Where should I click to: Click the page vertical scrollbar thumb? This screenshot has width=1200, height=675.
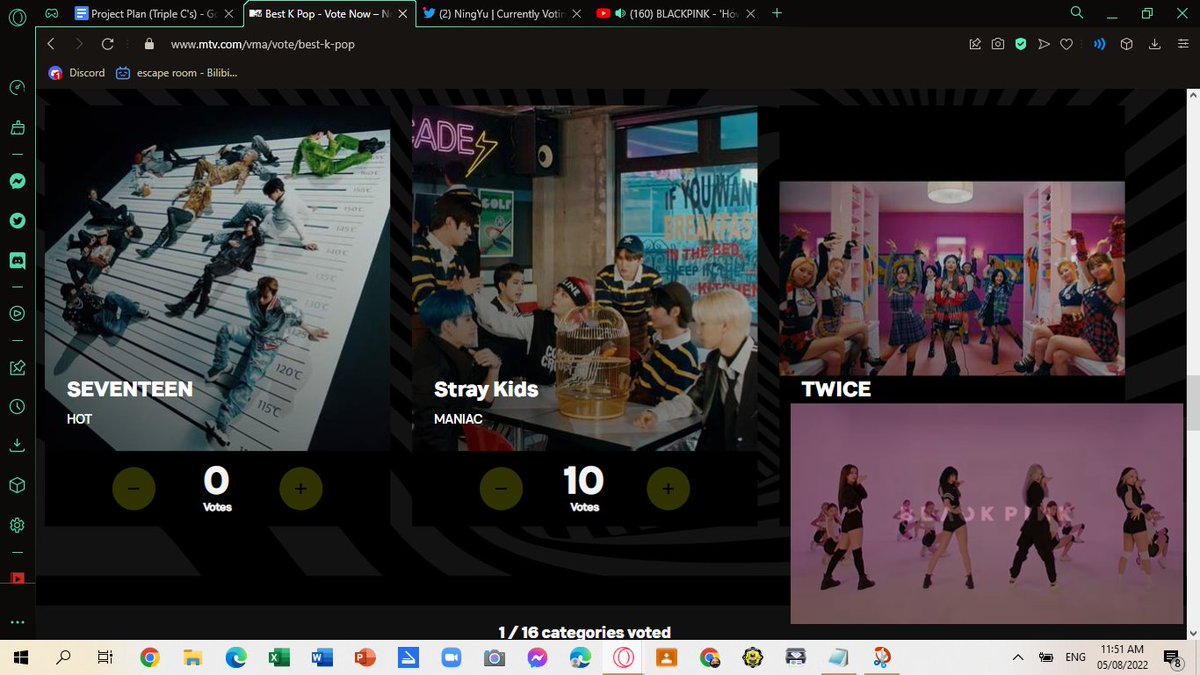coord(1191,402)
